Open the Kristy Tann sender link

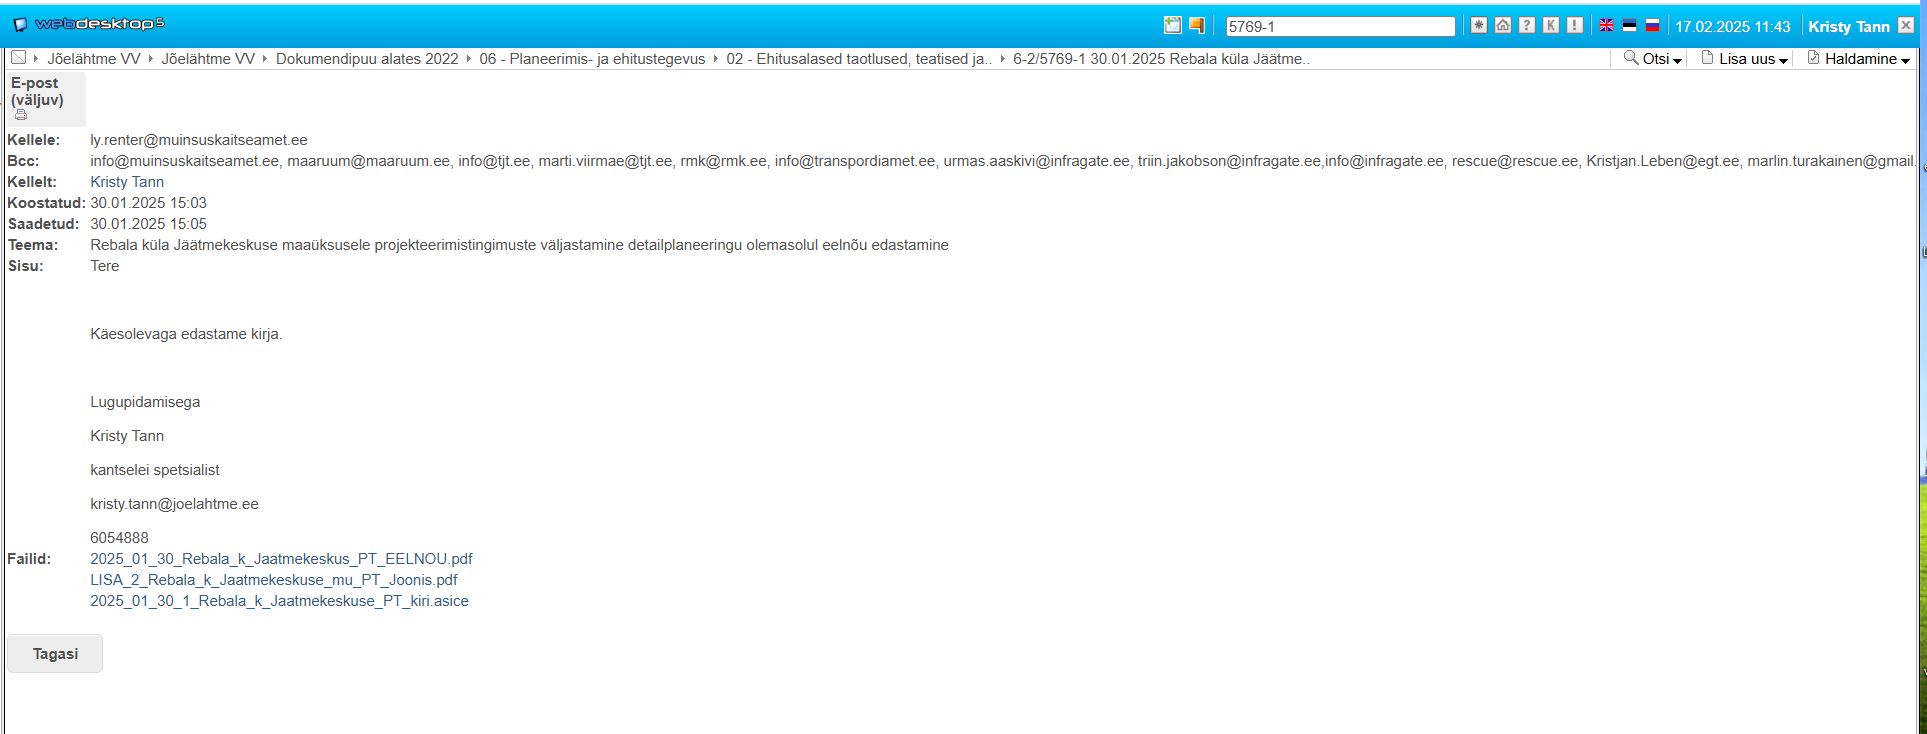(127, 182)
